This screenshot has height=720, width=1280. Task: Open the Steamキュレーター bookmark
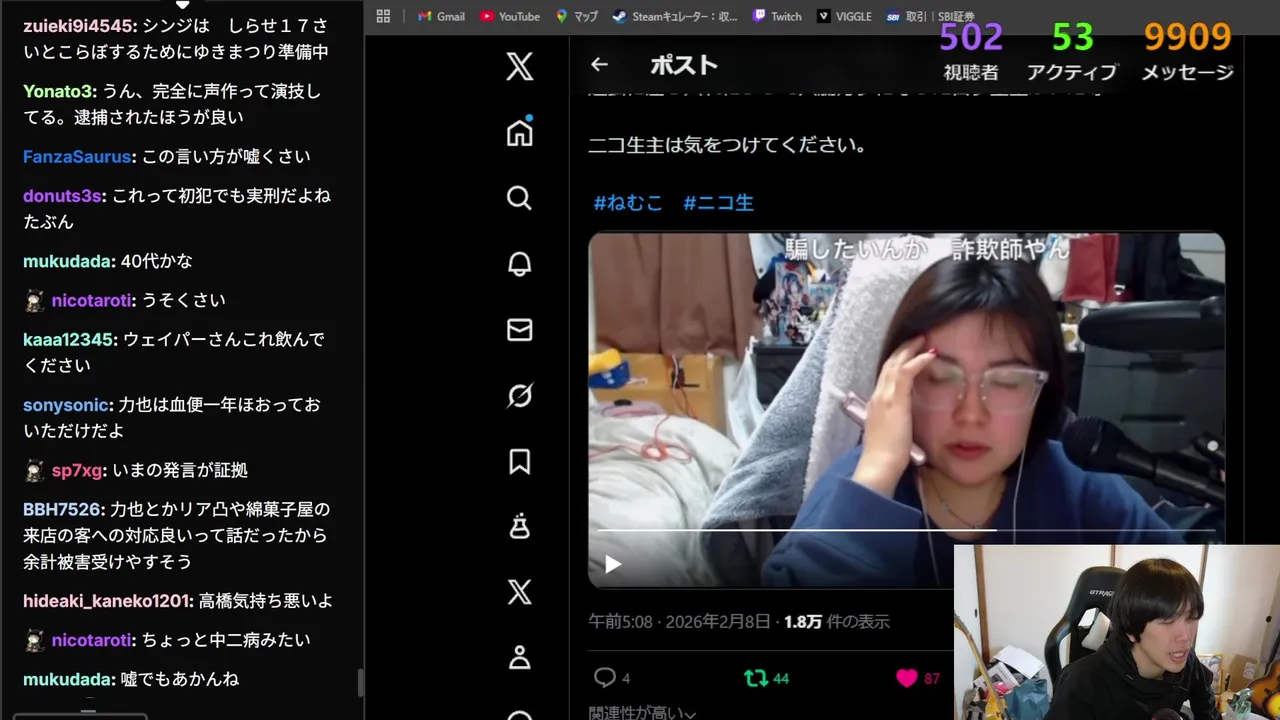675,16
